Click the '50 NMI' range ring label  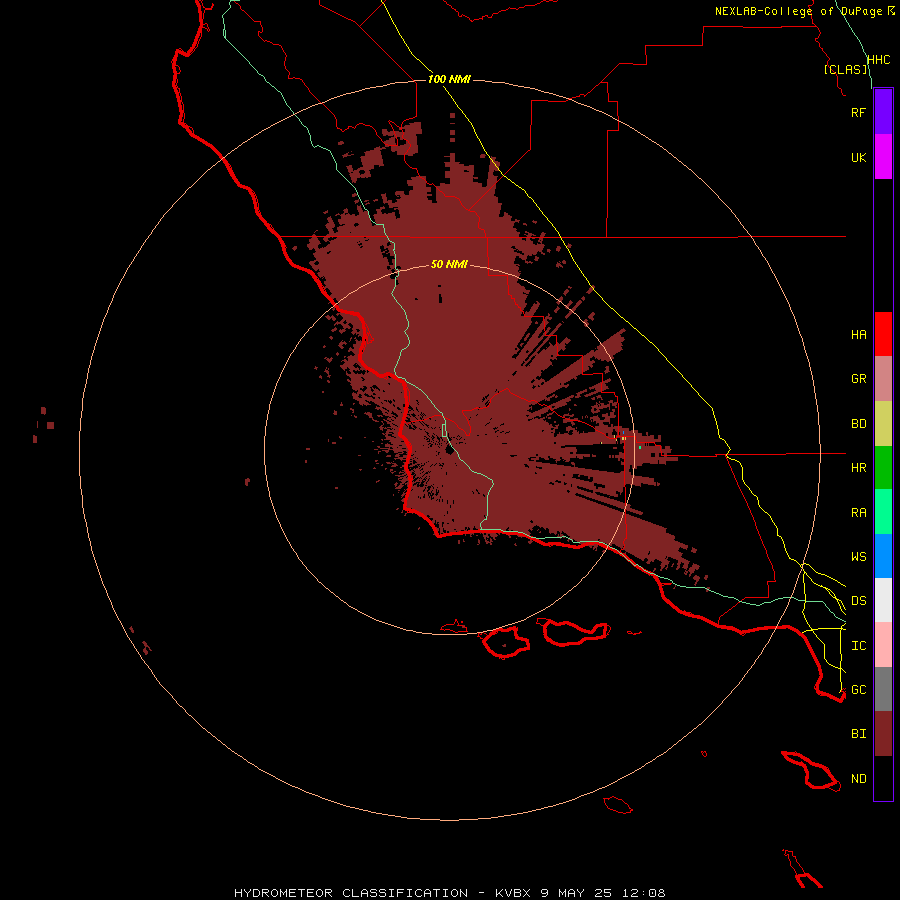449,264
